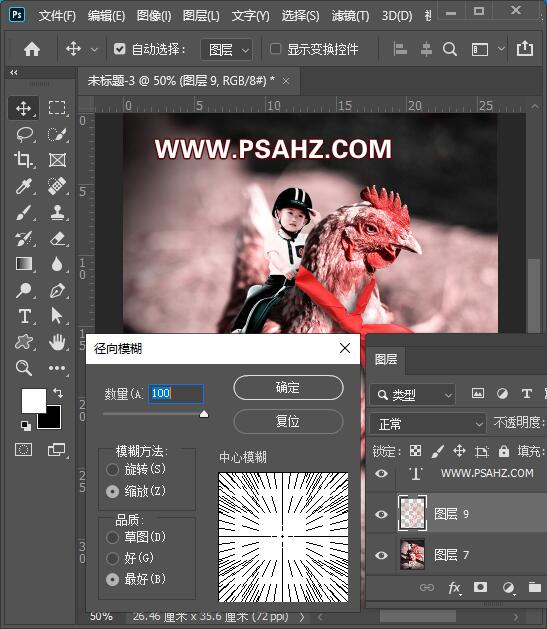Select the Gradient tool
Image resolution: width=547 pixels, height=629 pixels.
tap(24, 264)
